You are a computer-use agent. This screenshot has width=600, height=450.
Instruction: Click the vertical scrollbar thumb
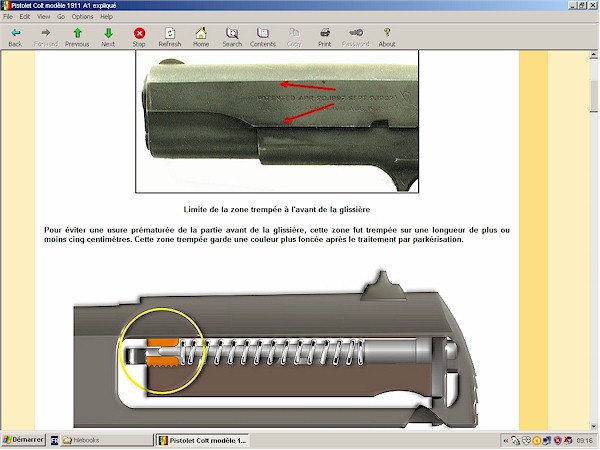[593, 96]
